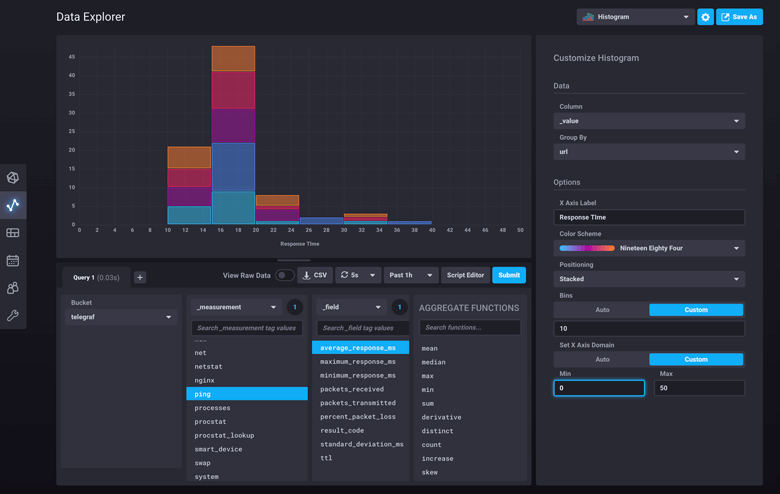
Task: Select the Query 1 tab
Action: click(96, 278)
